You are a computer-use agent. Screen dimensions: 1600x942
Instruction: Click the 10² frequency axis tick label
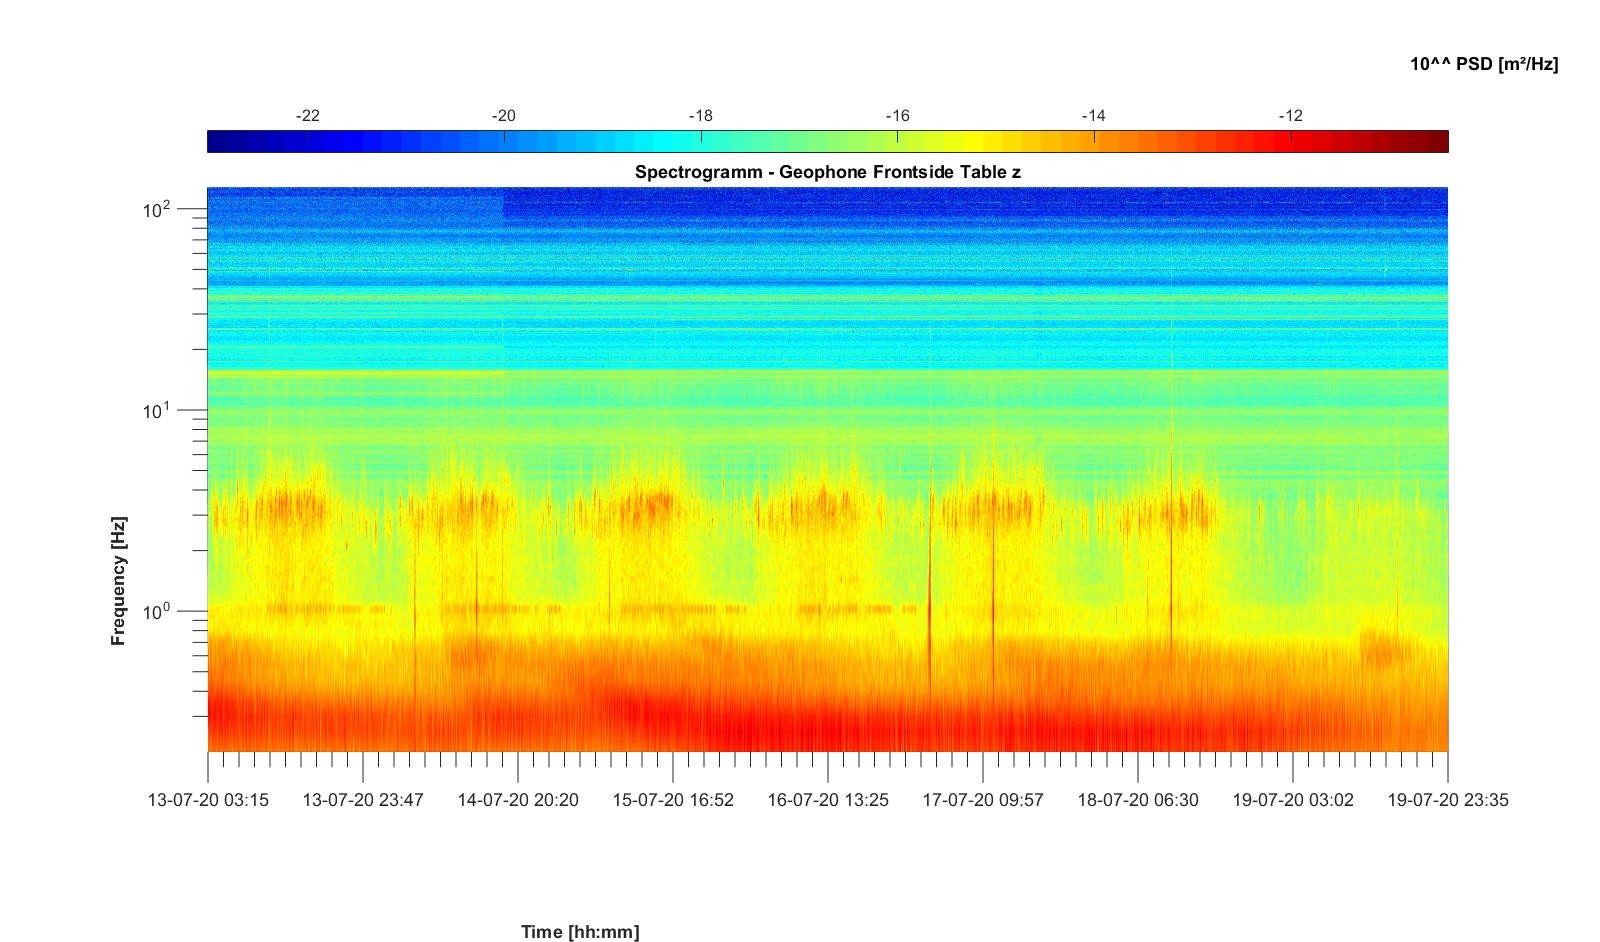[158, 210]
